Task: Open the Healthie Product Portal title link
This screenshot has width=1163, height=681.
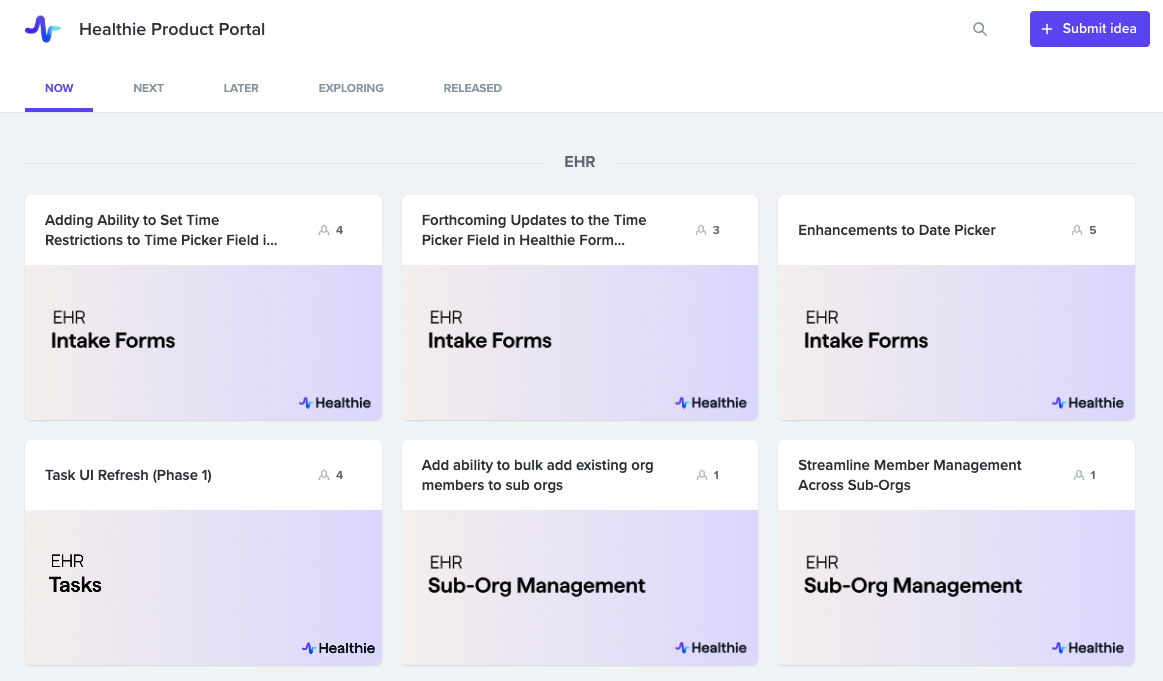Action: point(172,29)
